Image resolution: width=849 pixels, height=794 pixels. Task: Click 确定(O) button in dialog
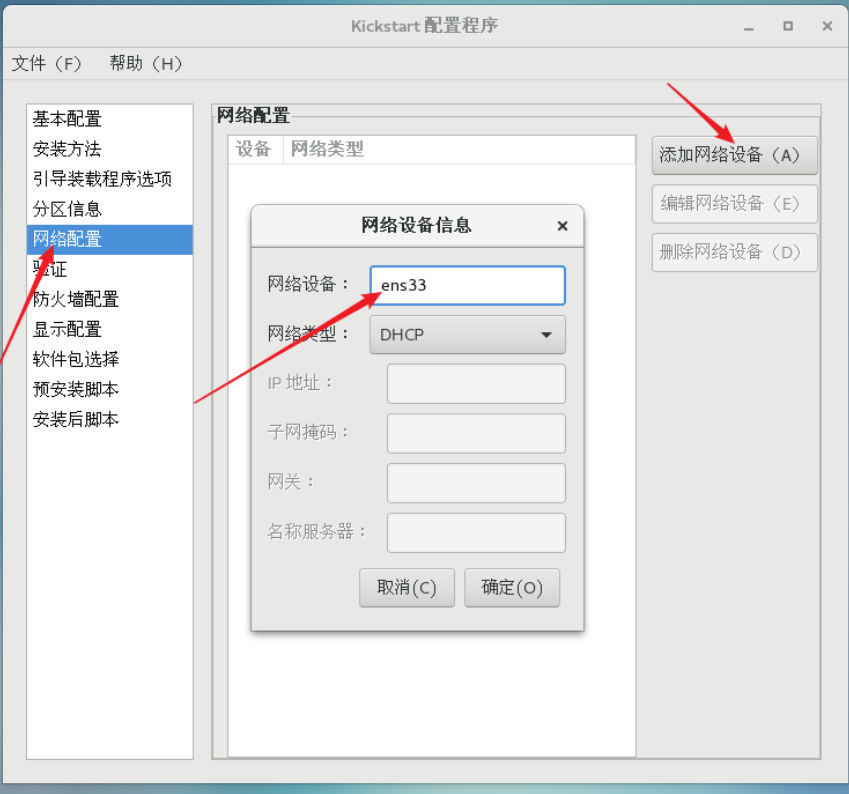point(512,588)
